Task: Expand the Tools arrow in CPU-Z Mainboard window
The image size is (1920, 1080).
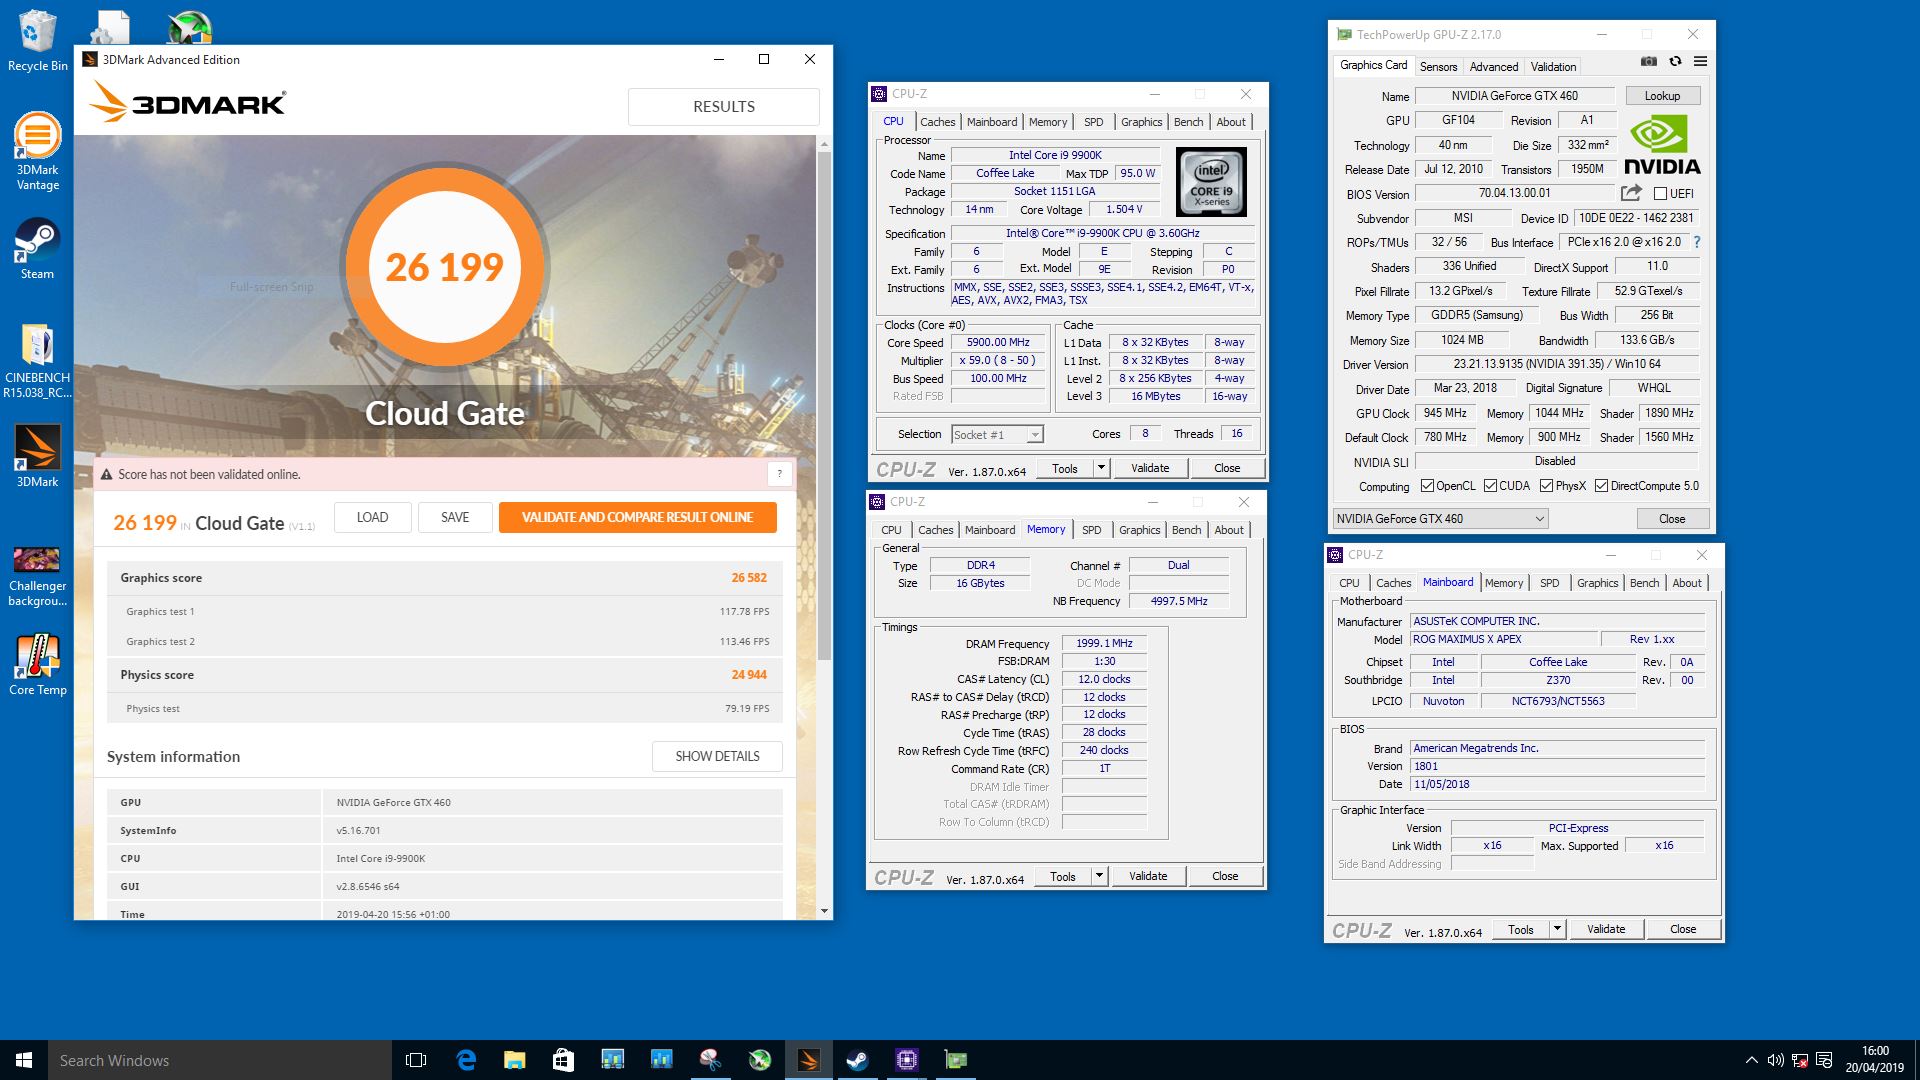Action: tap(1557, 929)
